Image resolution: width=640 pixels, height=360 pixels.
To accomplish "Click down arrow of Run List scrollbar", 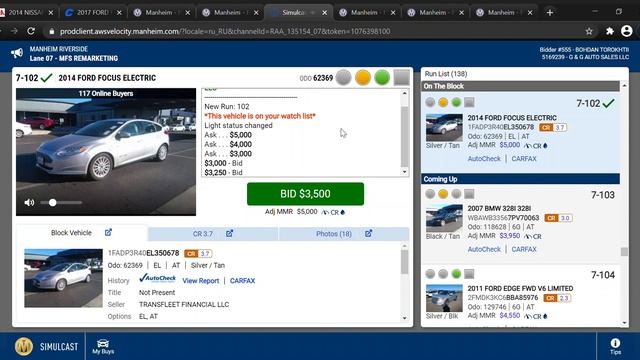I will coord(624,323).
